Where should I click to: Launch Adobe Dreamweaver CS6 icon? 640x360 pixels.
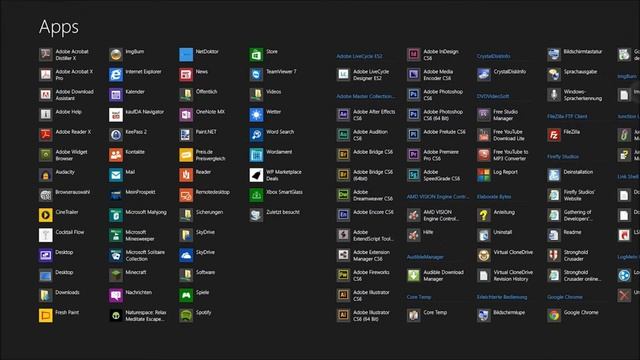[x=343, y=195]
